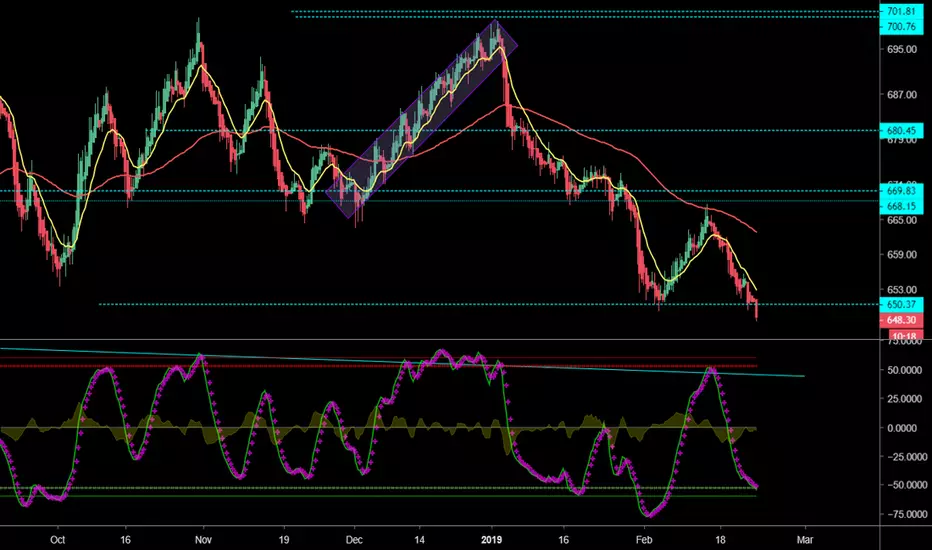The height and width of the screenshot is (550, 932).
Task: Click the Oct date on time axis
Action: (58, 540)
